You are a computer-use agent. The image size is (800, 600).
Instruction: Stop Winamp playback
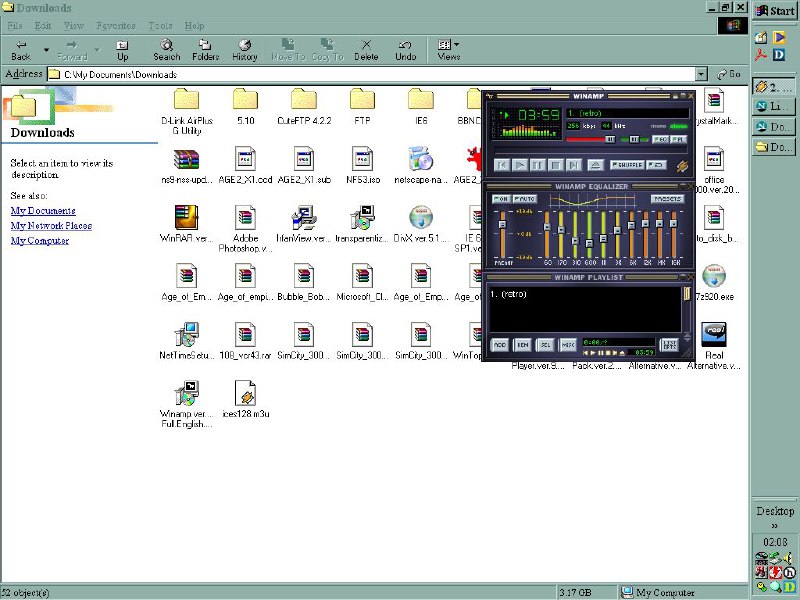coord(556,165)
